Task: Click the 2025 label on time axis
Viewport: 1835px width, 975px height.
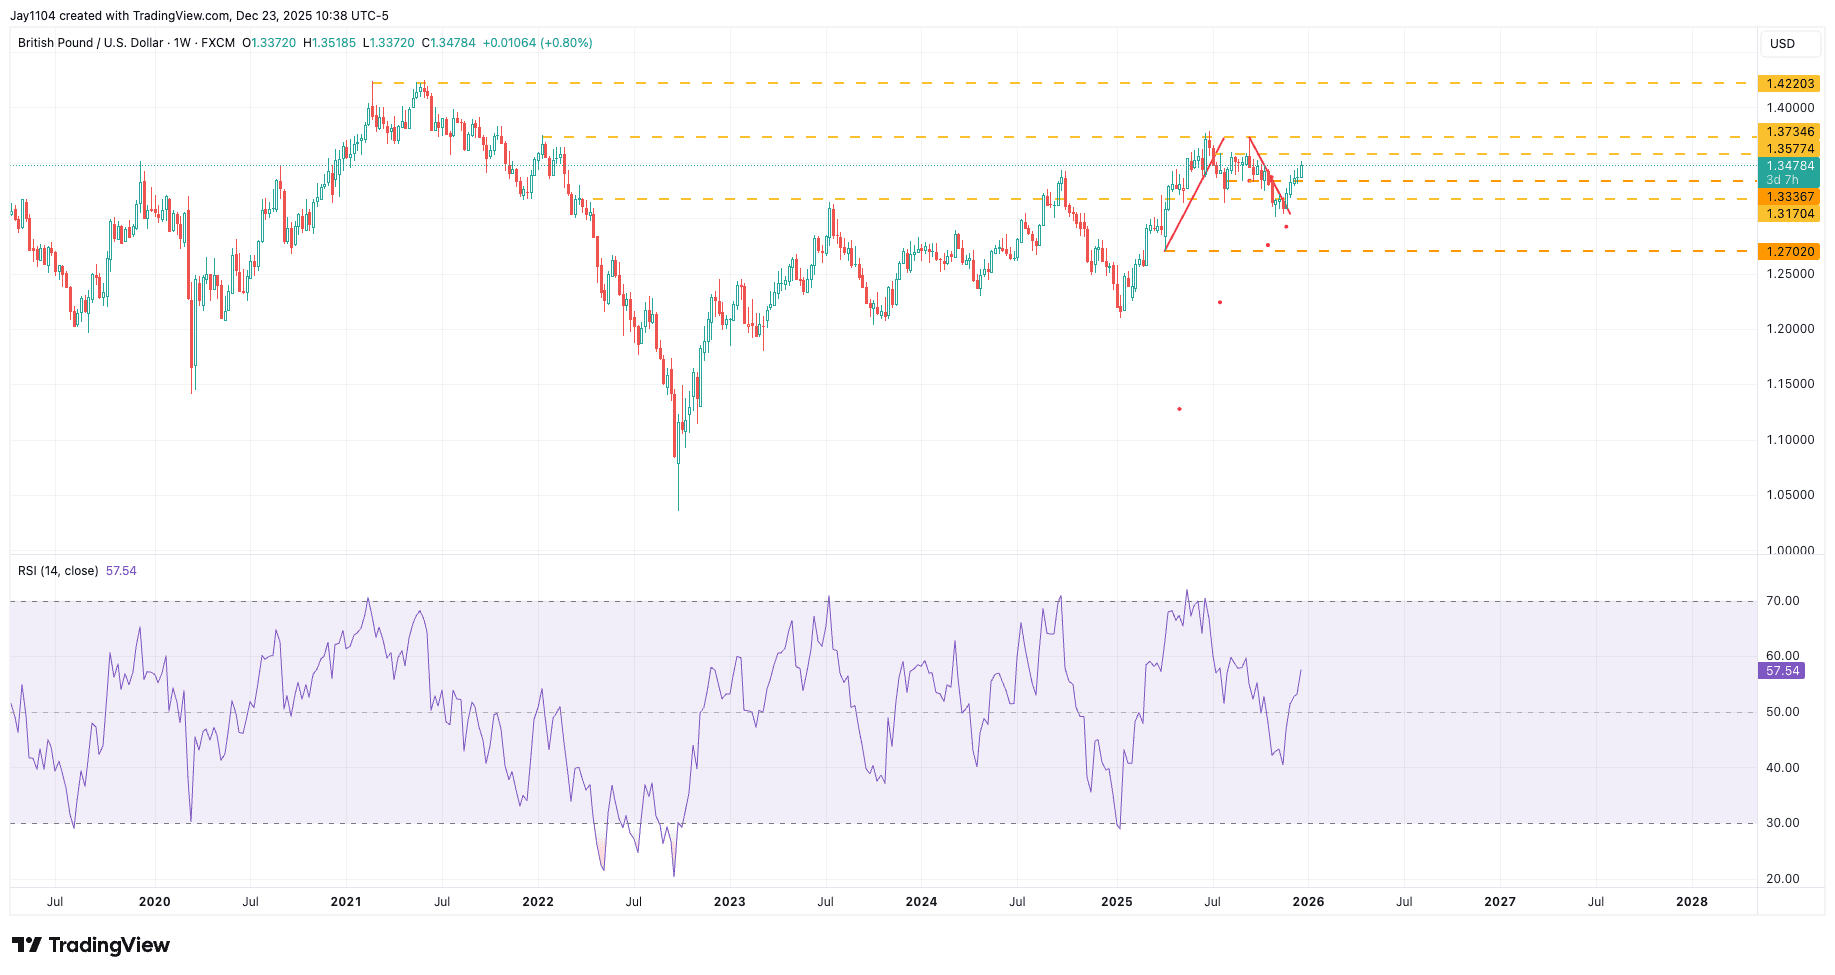Action: [x=1117, y=901]
